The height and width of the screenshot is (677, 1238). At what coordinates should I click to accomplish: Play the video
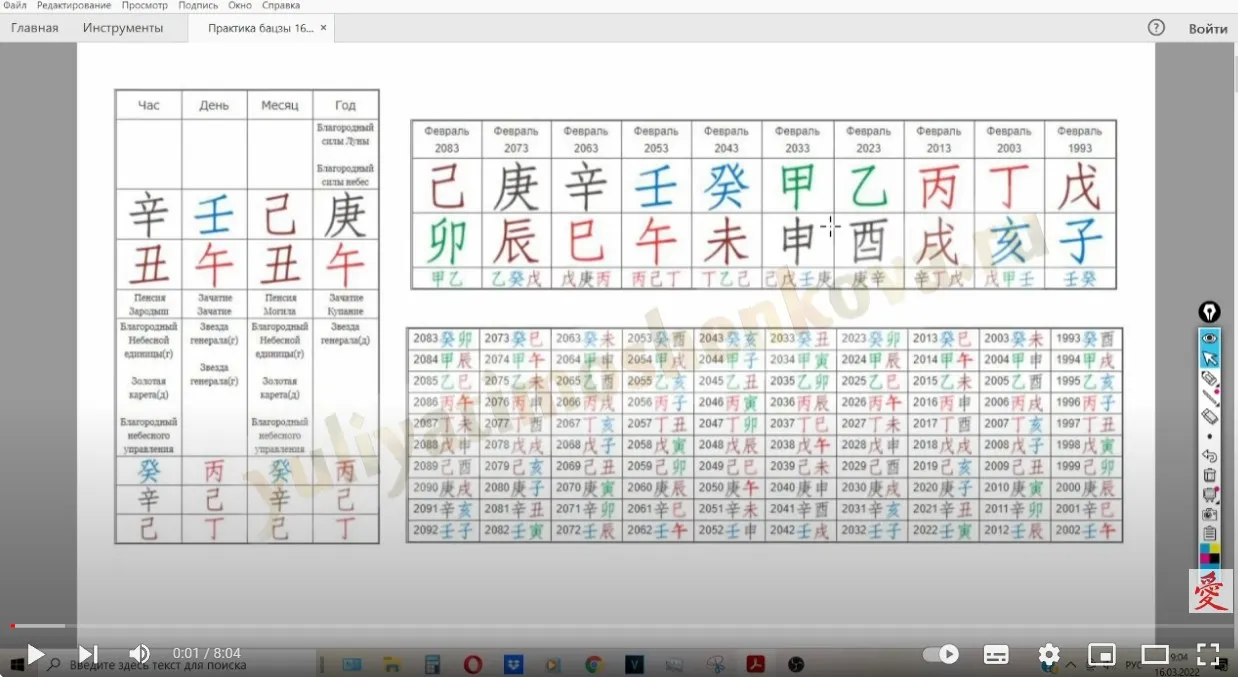click(x=35, y=654)
